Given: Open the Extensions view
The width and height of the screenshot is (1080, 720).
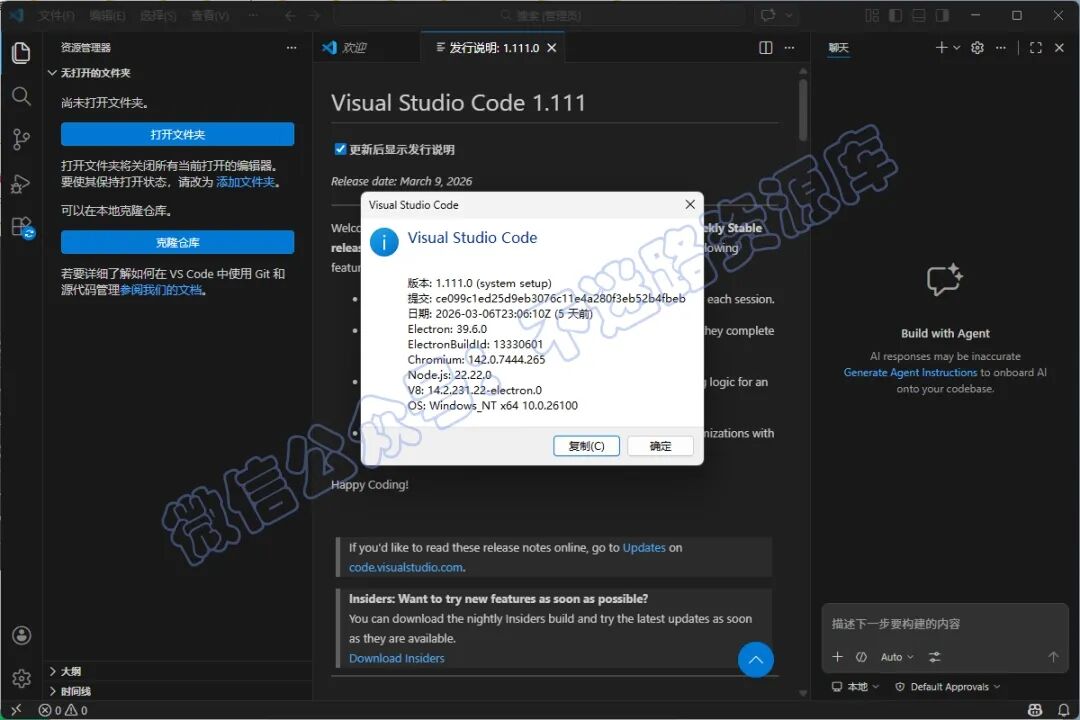Looking at the screenshot, I should [x=22, y=227].
